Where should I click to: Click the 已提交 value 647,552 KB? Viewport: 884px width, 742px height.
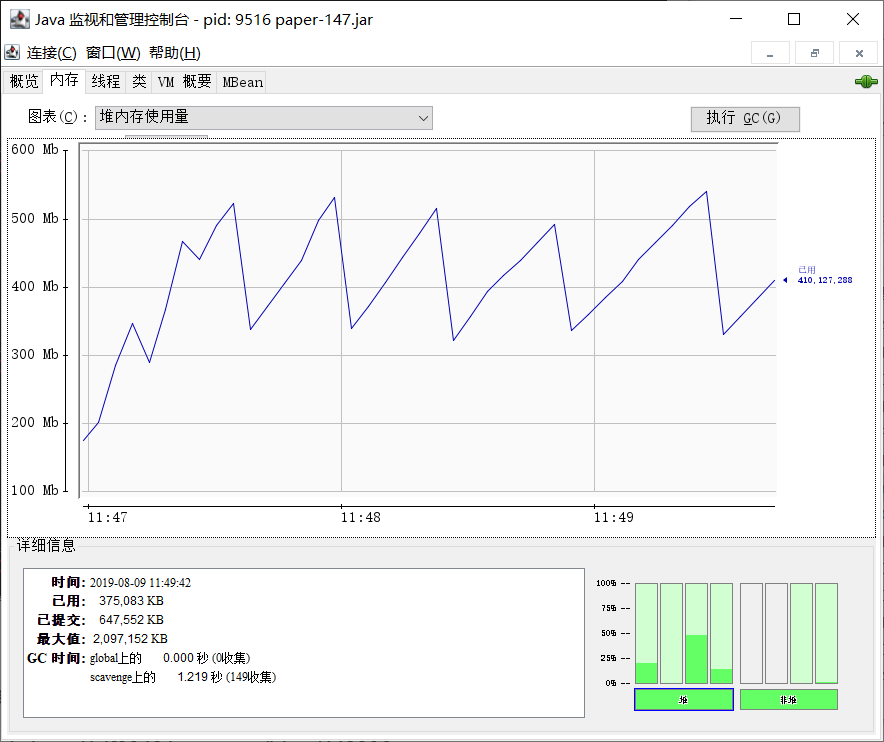(x=131, y=620)
